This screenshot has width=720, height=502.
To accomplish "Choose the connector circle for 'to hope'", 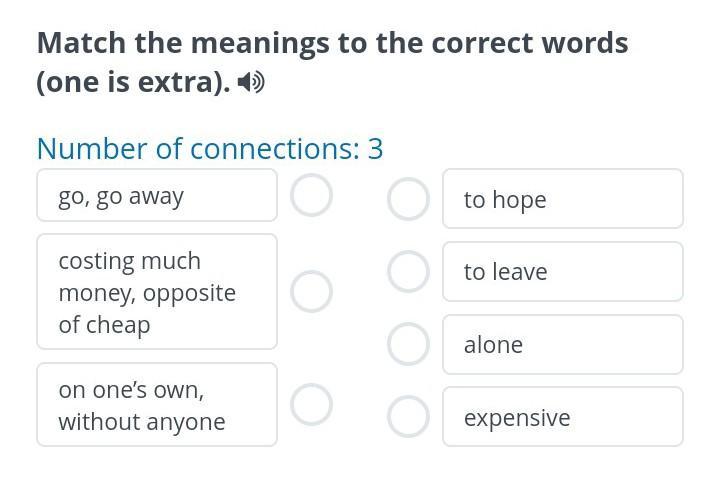I will click(408, 199).
